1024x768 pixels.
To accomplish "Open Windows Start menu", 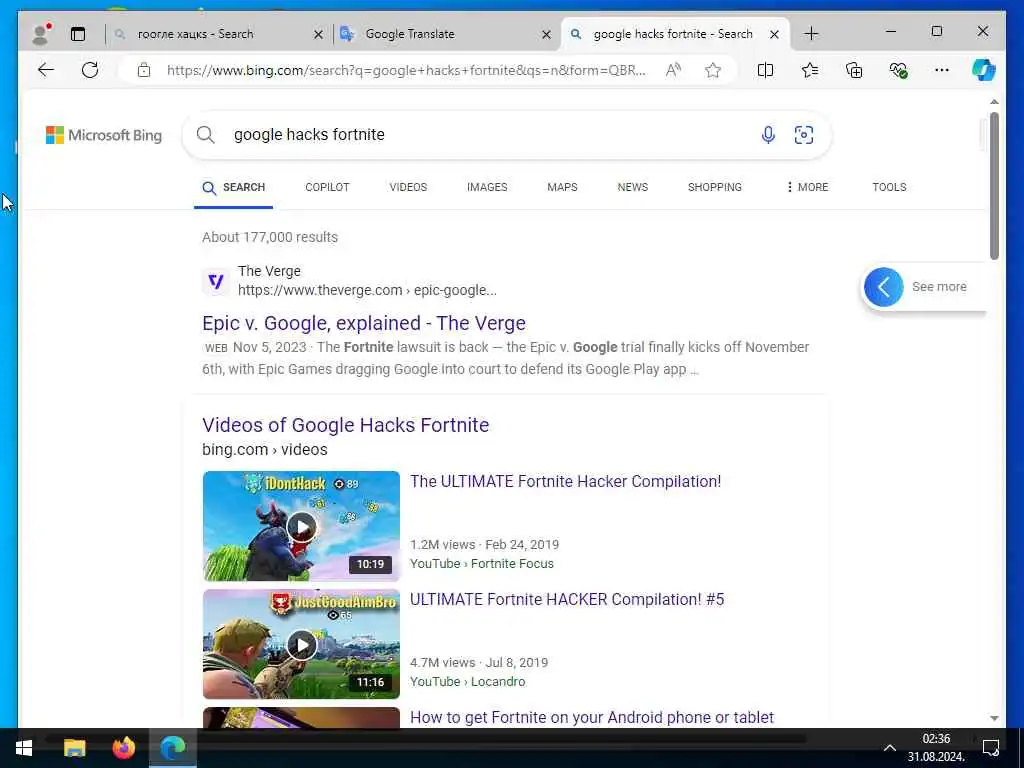I will coord(24,748).
